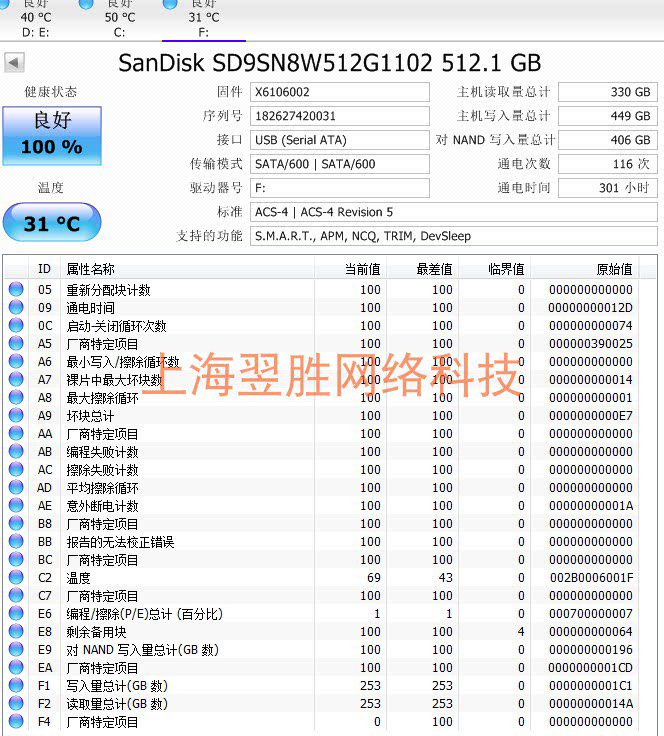Click the status orb for attribute F2

16,703
